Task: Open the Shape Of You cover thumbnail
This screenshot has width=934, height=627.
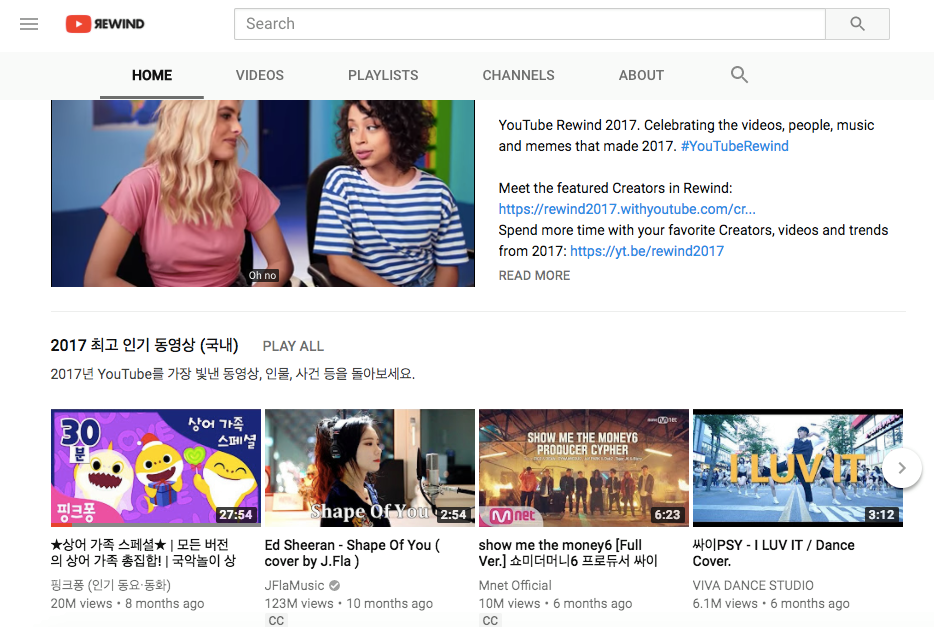Action: (x=370, y=468)
